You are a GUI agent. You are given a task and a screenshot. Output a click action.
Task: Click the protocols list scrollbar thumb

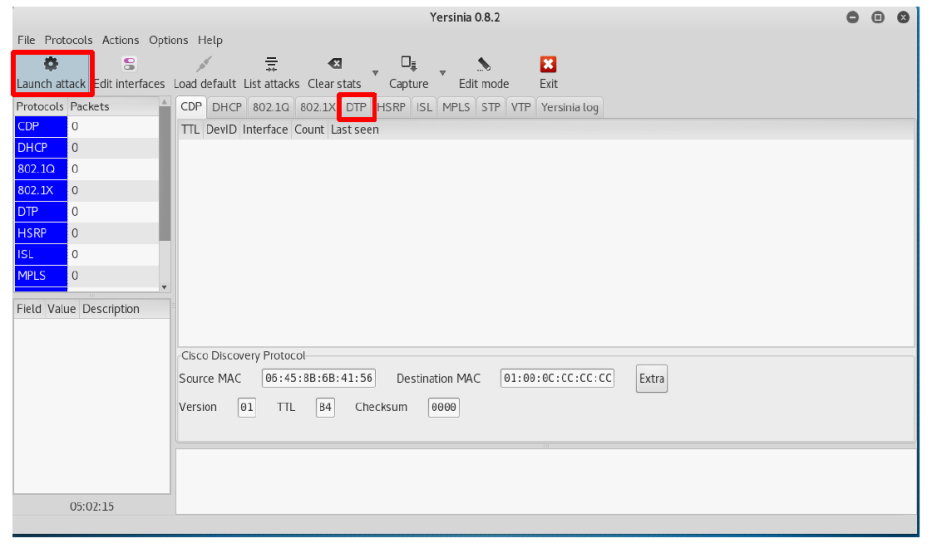165,174
